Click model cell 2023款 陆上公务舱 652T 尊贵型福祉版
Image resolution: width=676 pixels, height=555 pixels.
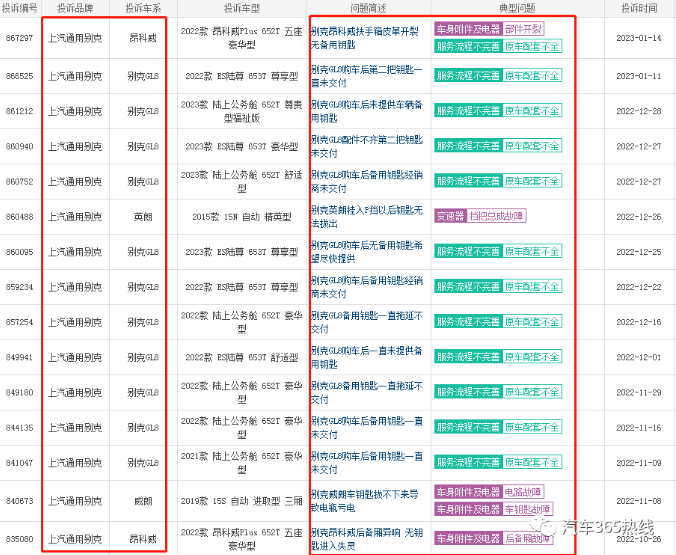[x=242, y=111]
